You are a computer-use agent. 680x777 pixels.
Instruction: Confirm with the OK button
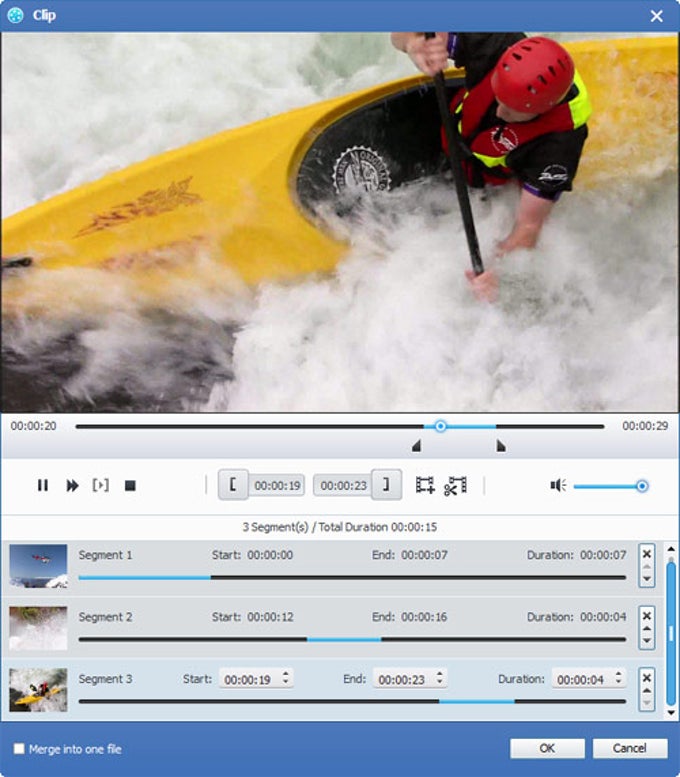pos(547,748)
